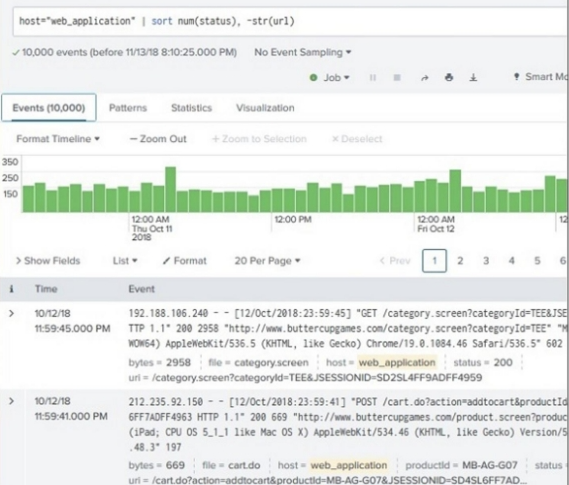569x485 pixels.
Task: Click the info column header icon
Action: tap(11, 289)
